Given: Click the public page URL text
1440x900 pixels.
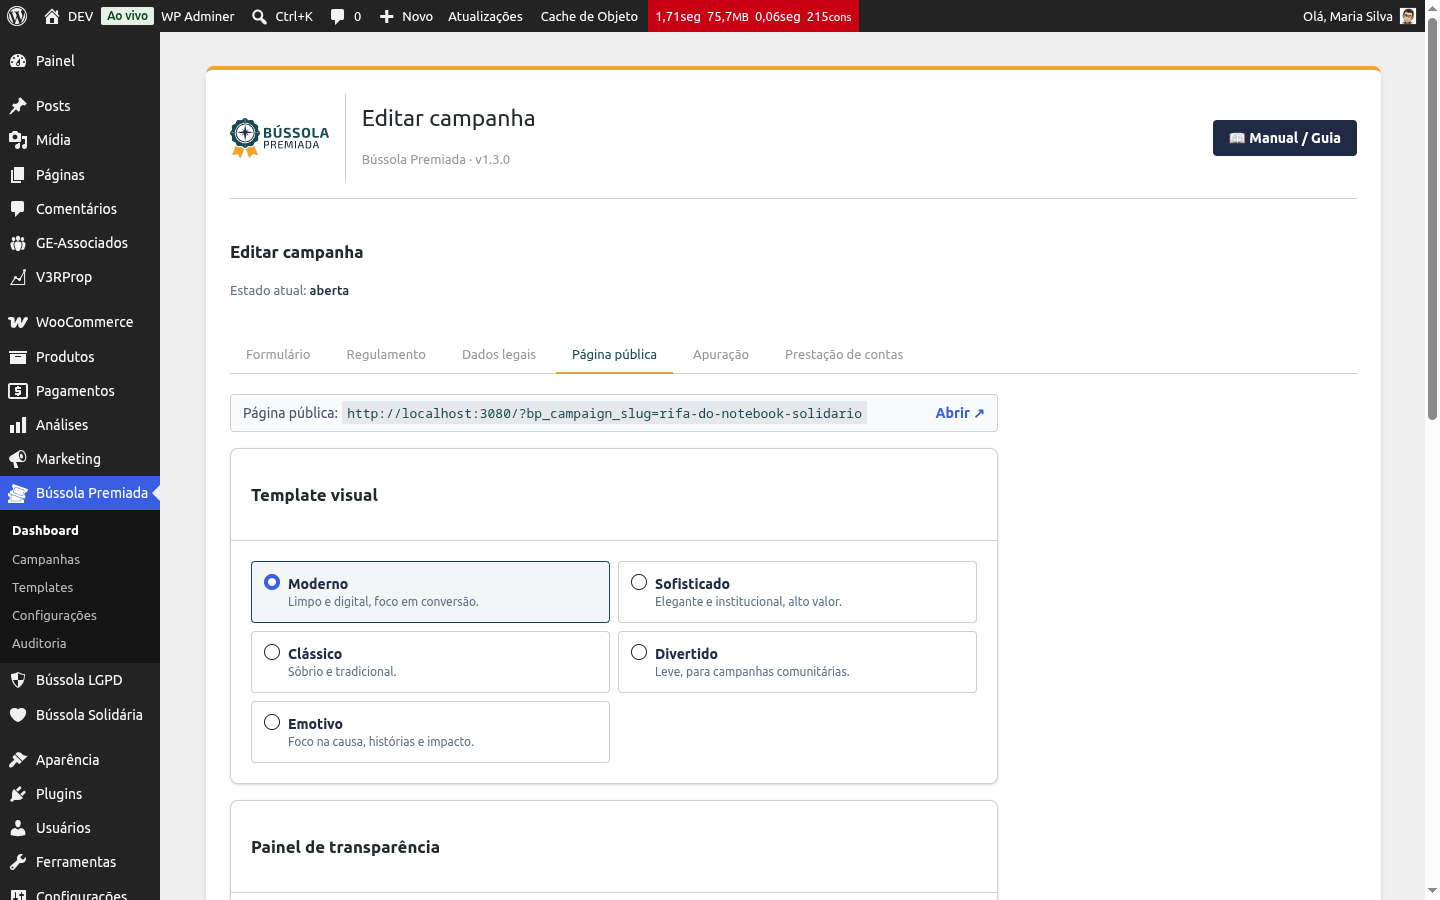Looking at the screenshot, I should point(604,413).
